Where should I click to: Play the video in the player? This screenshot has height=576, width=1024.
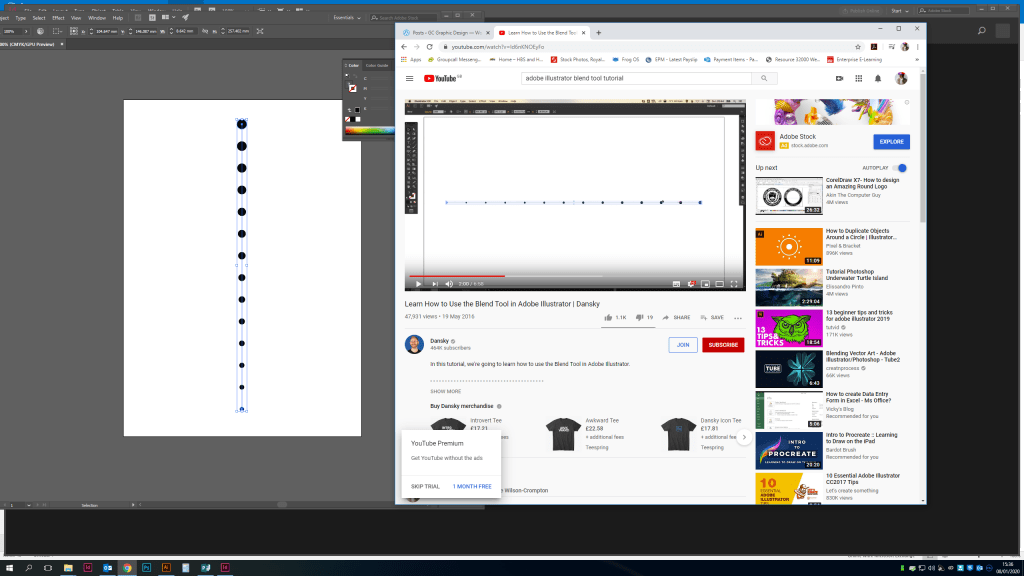tap(419, 284)
